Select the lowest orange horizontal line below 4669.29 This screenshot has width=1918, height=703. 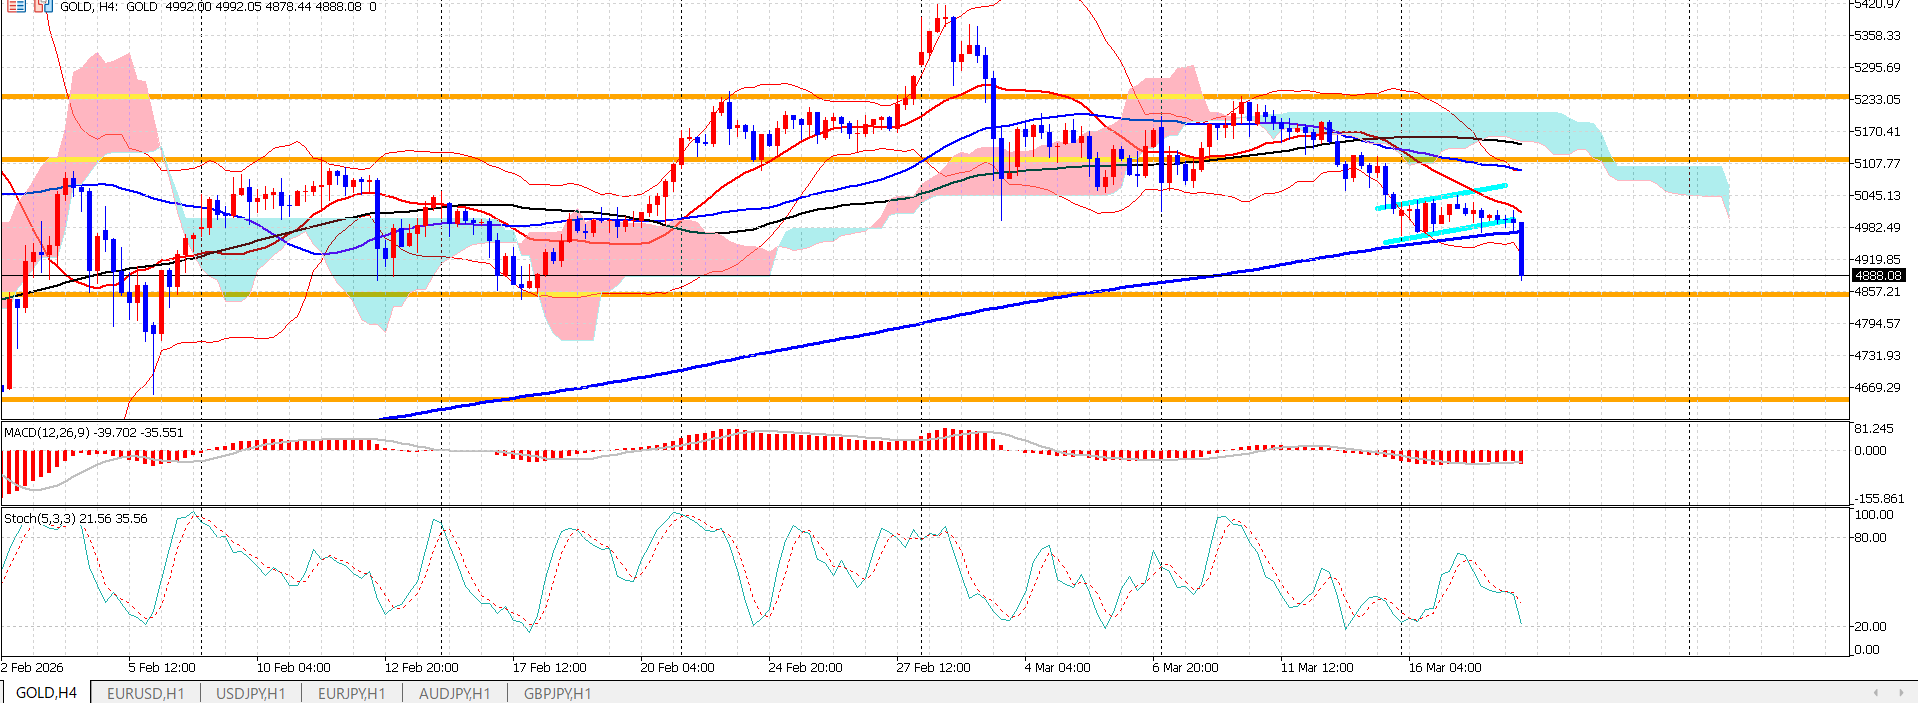coord(900,399)
